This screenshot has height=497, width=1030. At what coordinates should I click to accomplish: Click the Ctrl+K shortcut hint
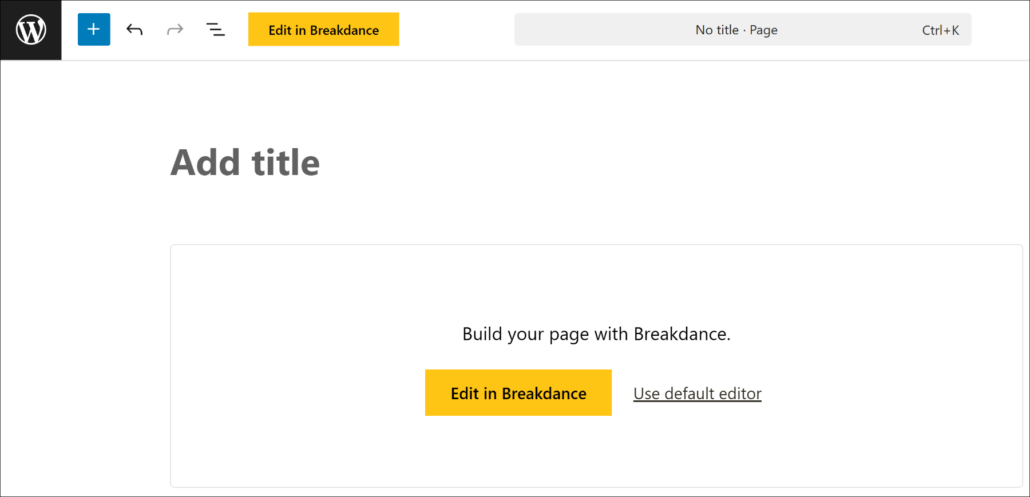click(940, 30)
